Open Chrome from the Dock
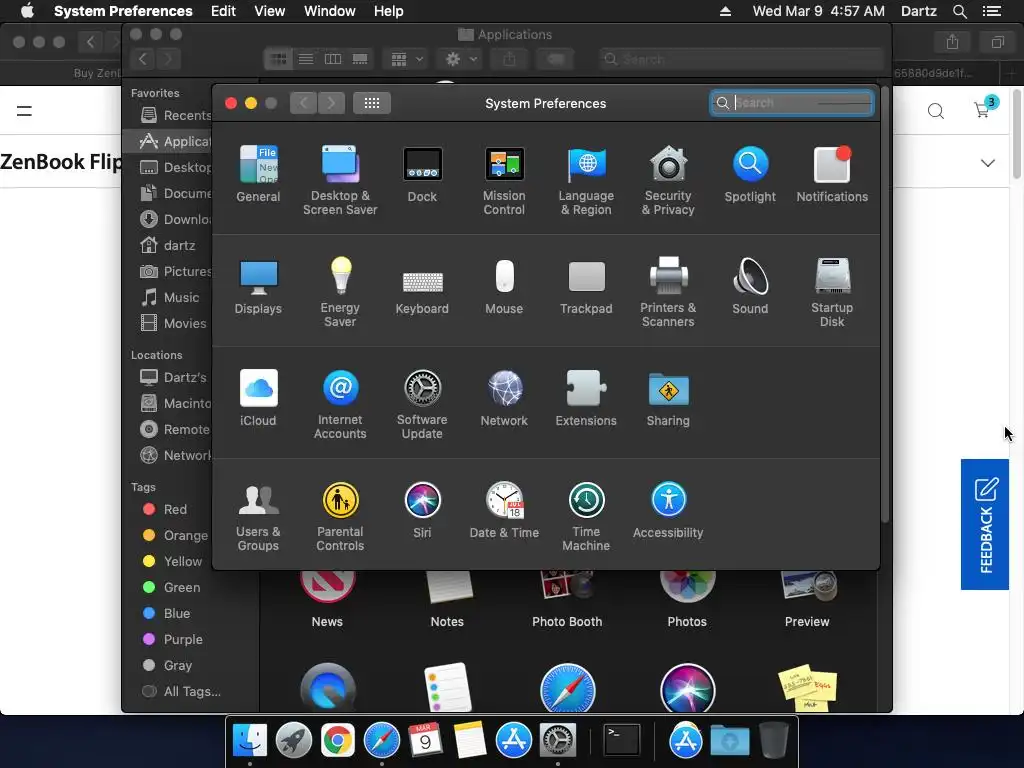The height and width of the screenshot is (768, 1024). (x=338, y=741)
